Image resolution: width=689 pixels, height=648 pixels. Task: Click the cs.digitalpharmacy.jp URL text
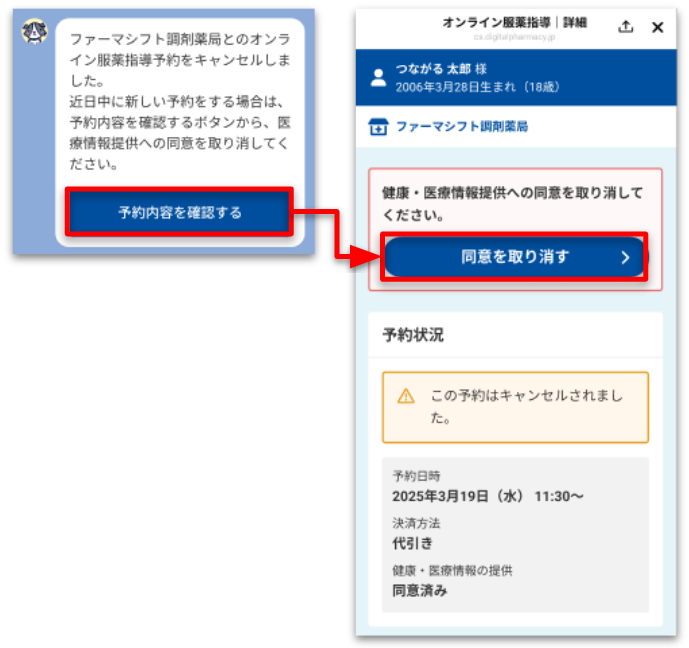pyautogui.click(x=514, y=36)
